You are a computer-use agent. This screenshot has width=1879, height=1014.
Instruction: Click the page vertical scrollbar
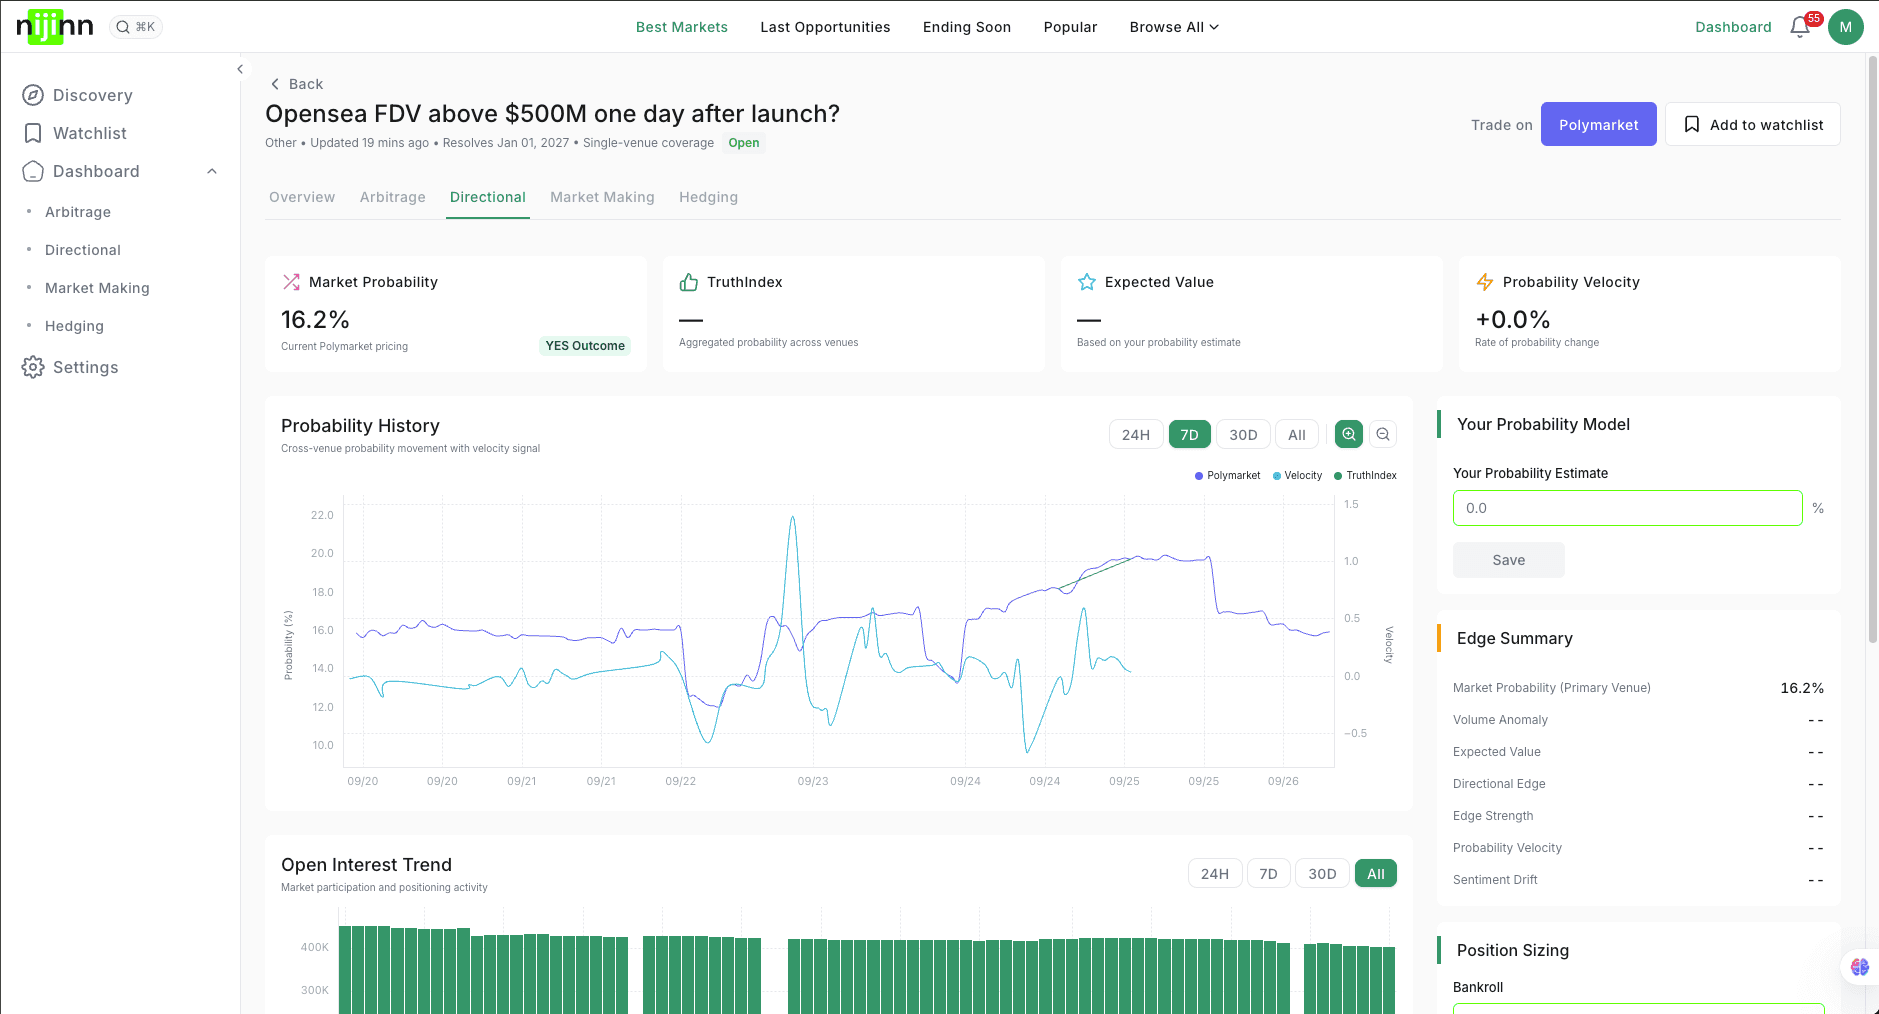[1872, 350]
